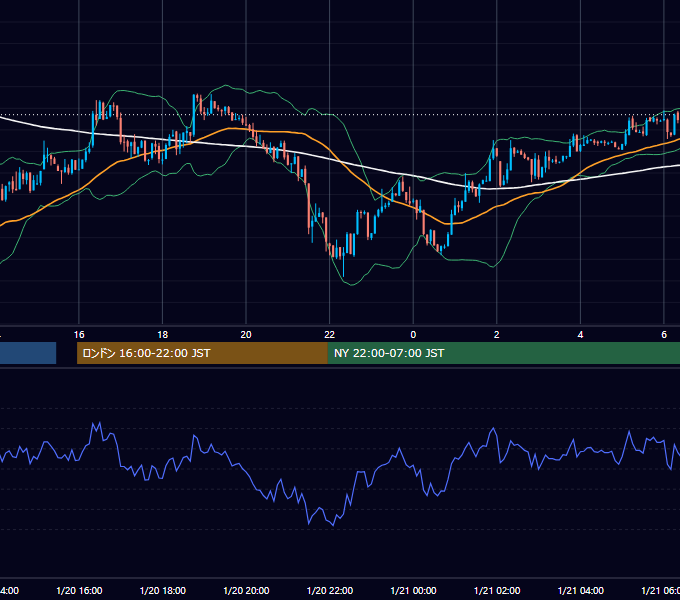Image resolution: width=680 pixels, height=600 pixels.
Task: Click the '22' hour label on price chart axis
Action: click(330, 335)
